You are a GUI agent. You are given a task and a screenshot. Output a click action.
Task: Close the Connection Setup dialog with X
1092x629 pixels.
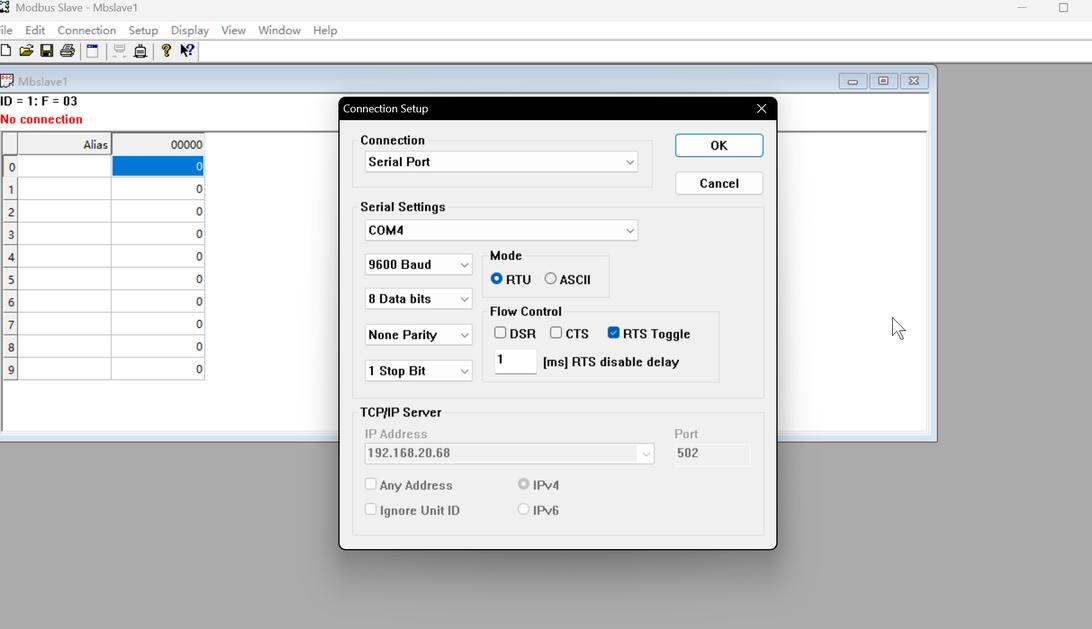(x=761, y=108)
